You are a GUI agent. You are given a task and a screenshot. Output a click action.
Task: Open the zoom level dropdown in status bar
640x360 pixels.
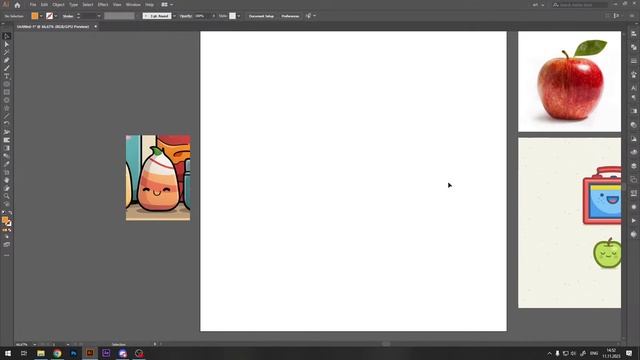(x=35, y=344)
